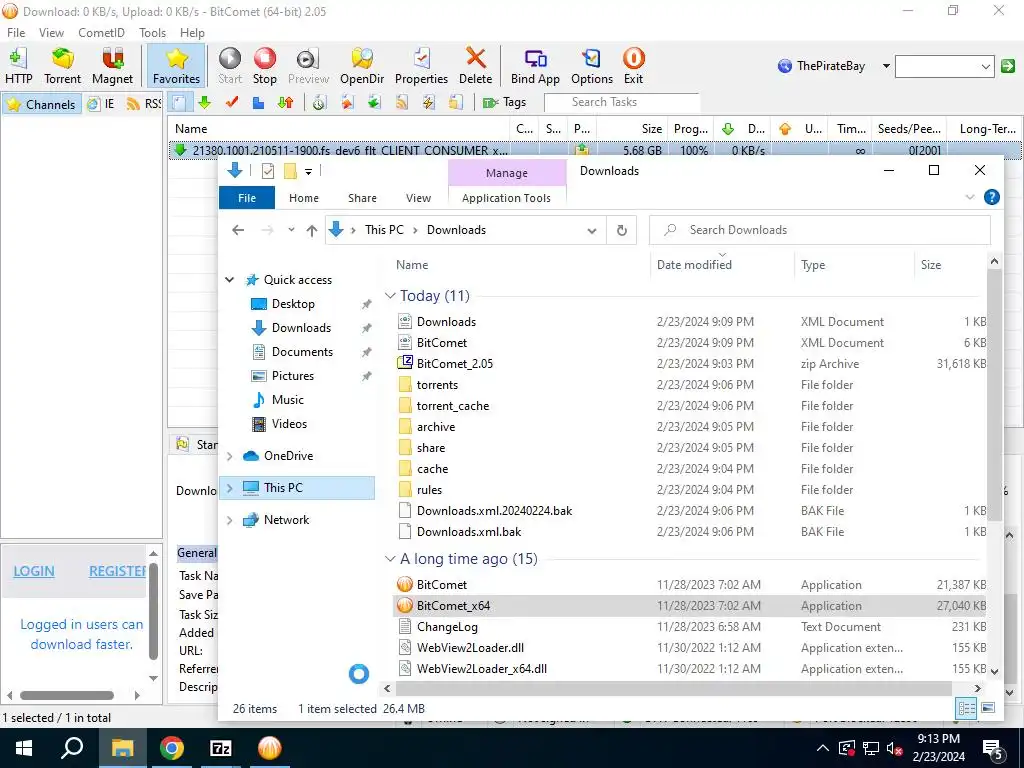Viewport: 1024px width, 768px height.
Task: Click the red checkmark completed filter icon
Action: (x=232, y=103)
